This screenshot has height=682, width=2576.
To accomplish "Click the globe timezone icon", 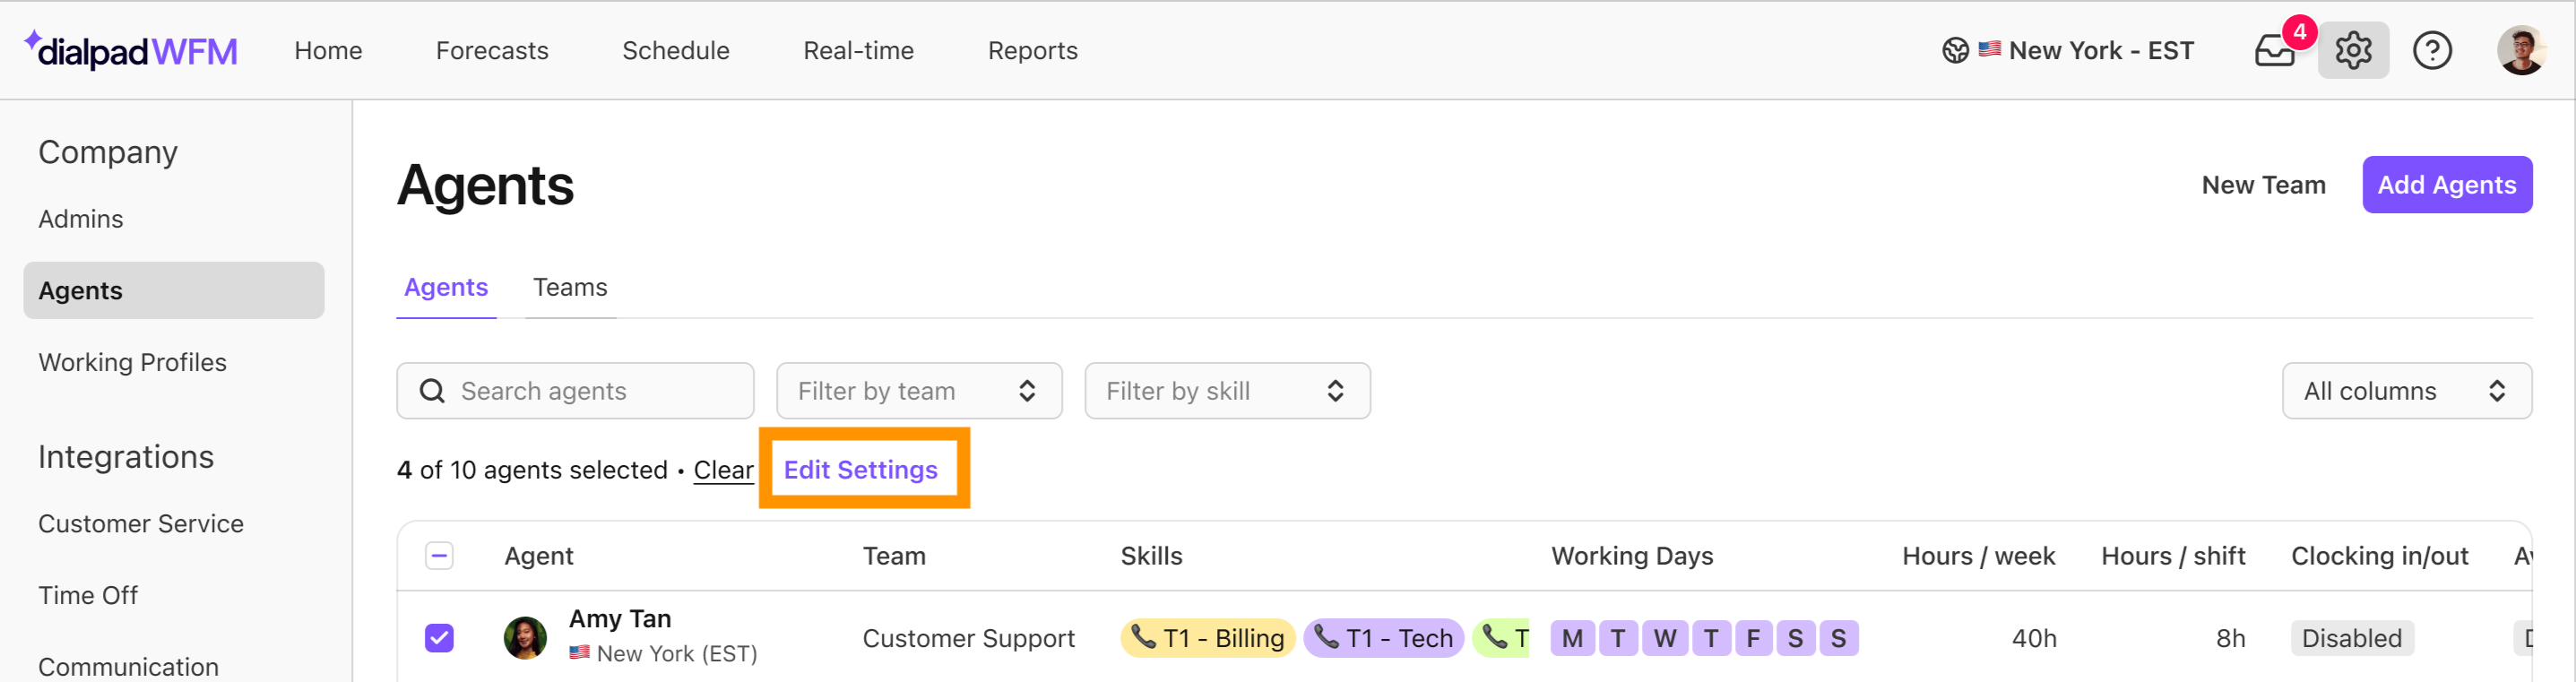I will coord(1955,50).
